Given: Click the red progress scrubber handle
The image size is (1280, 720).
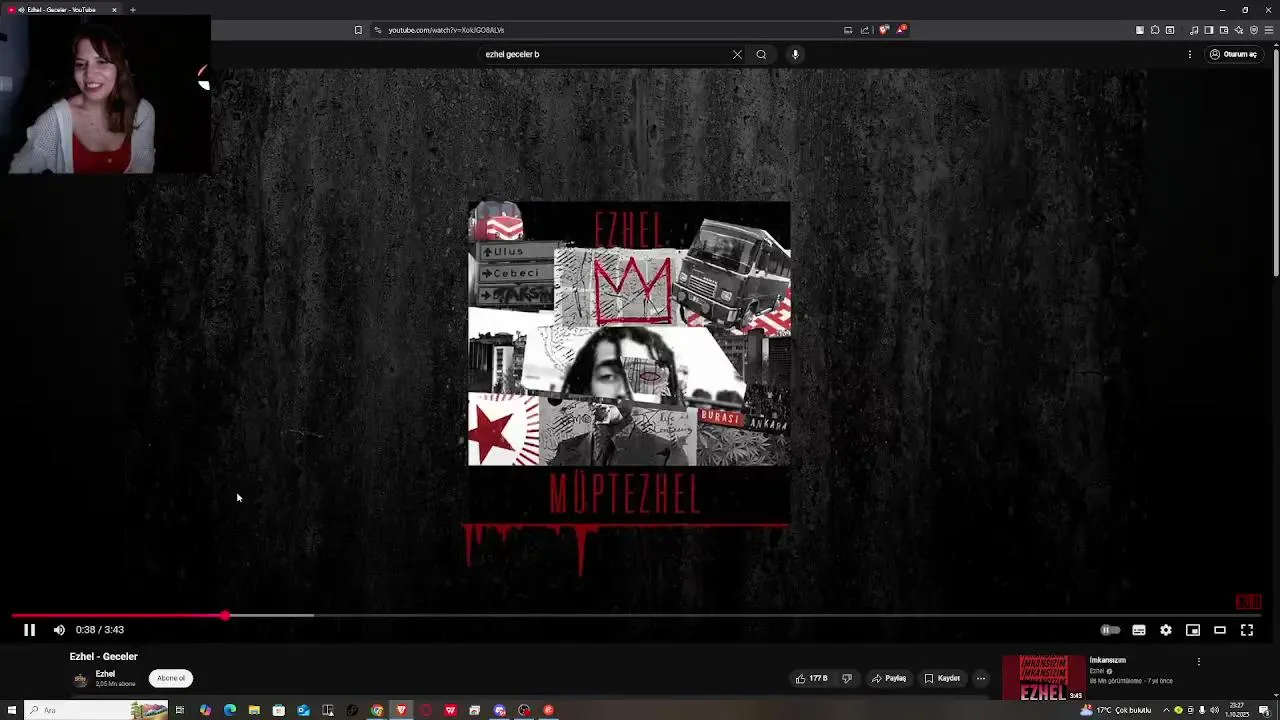Looking at the screenshot, I should (226, 616).
